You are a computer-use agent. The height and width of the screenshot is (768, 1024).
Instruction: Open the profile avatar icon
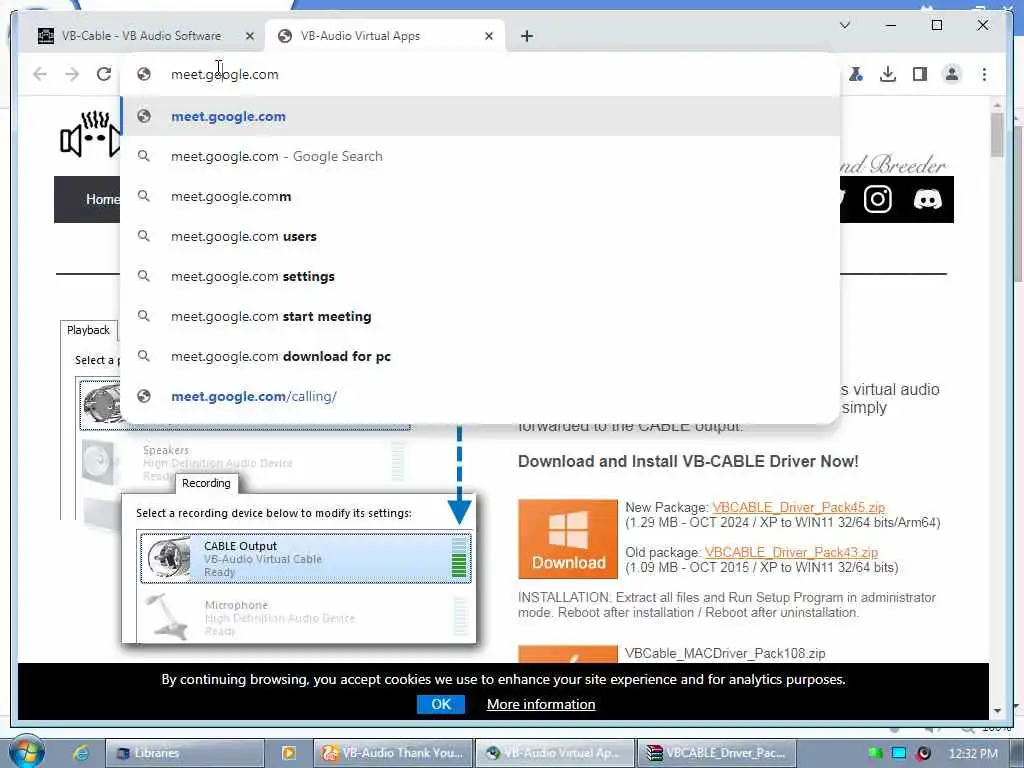point(952,74)
